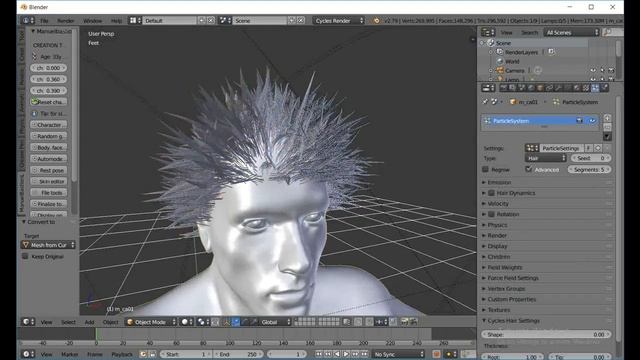This screenshot has height=360, width=640.
Task: Open the Global orientation dropdown
Action: 275,322
